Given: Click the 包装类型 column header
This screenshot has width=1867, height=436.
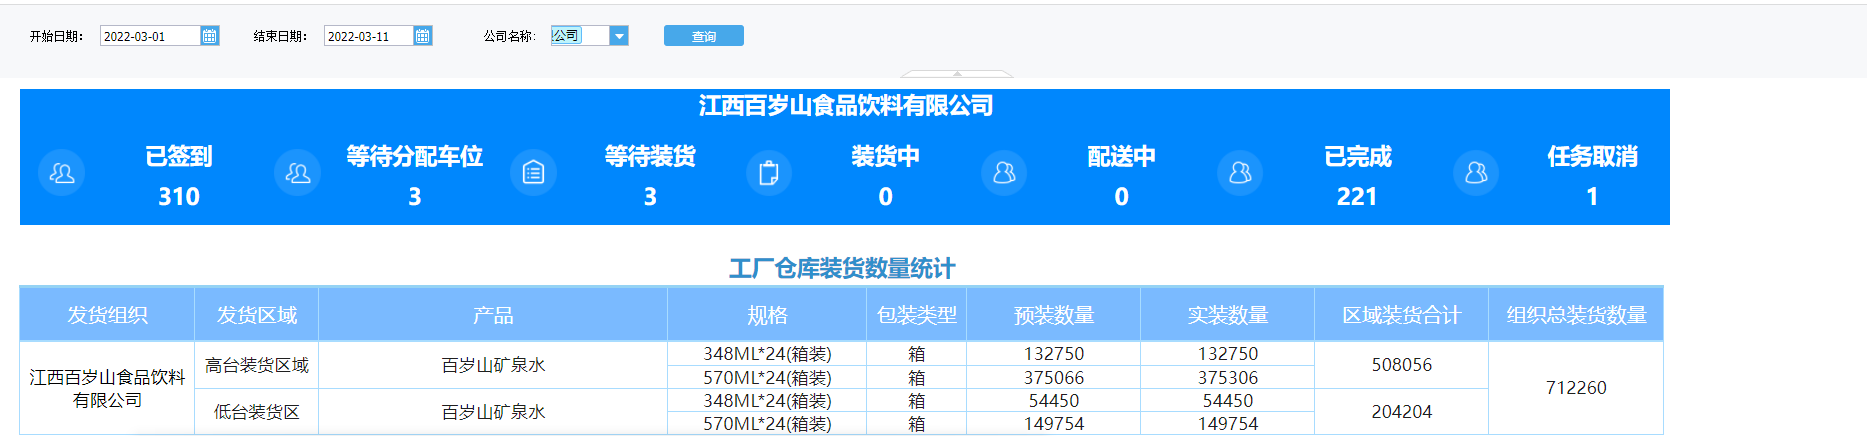Looking at the screenshot, I should pyautogui.click(x=917, y=315).
